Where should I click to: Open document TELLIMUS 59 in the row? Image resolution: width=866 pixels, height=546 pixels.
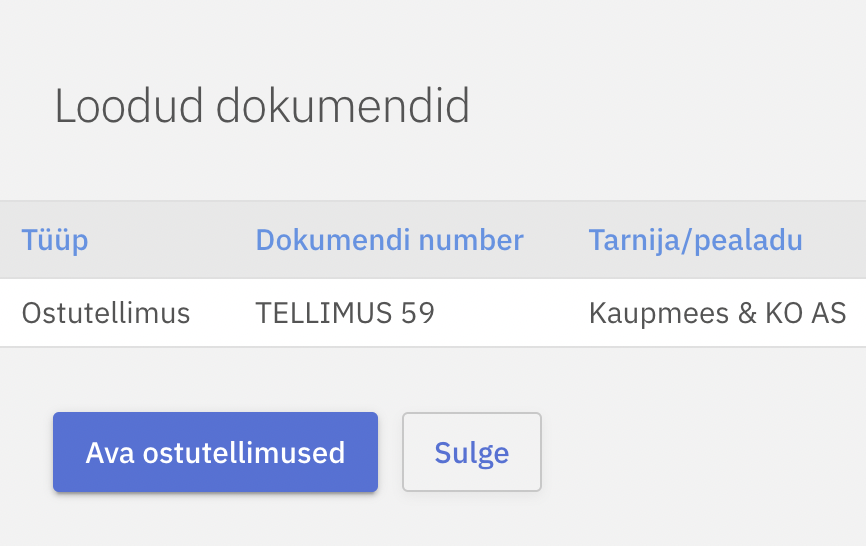(345, 313)
